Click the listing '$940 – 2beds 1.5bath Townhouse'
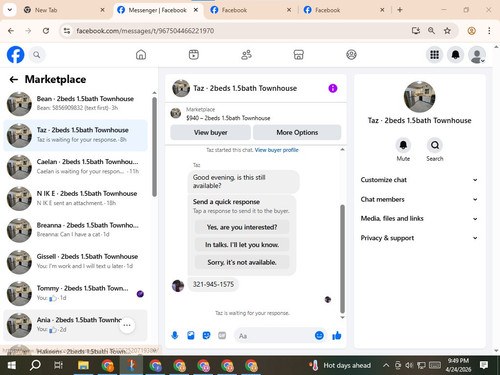Screen dimensions: 500x375 tap(228, 118)
